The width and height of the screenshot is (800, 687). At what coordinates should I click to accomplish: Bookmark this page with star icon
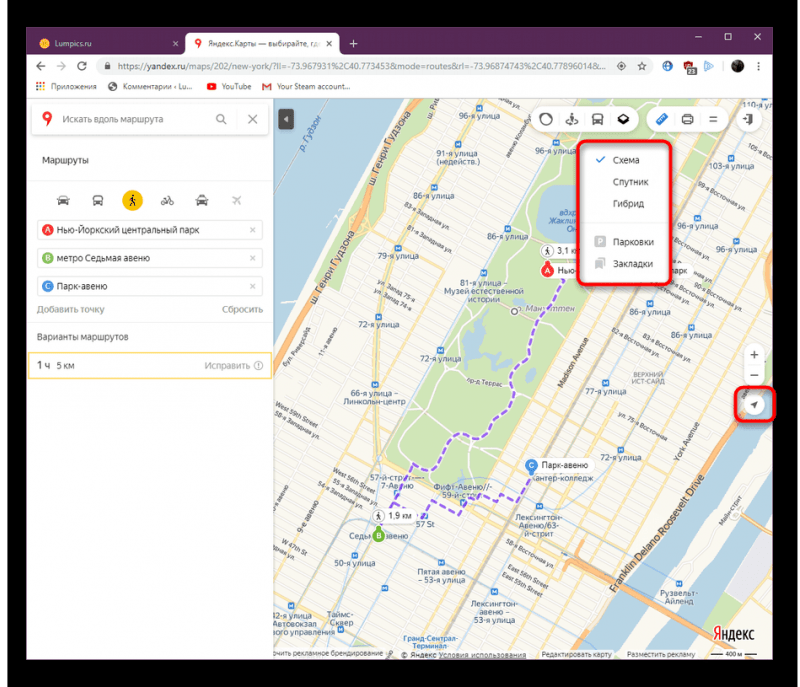click(x=642, y=66)
